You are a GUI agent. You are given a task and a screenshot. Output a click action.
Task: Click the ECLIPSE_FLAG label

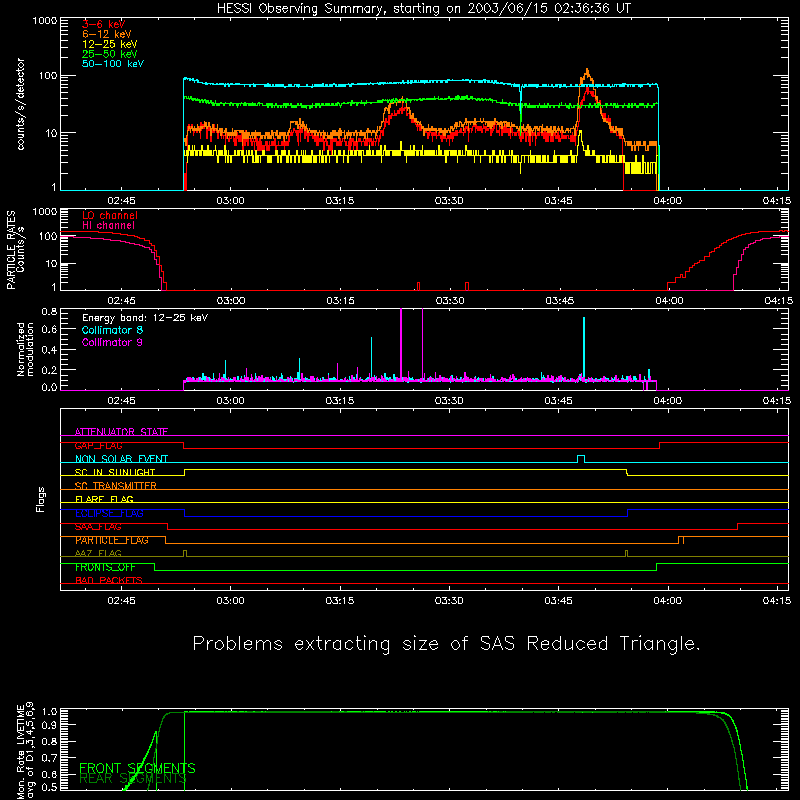(109, 513)
